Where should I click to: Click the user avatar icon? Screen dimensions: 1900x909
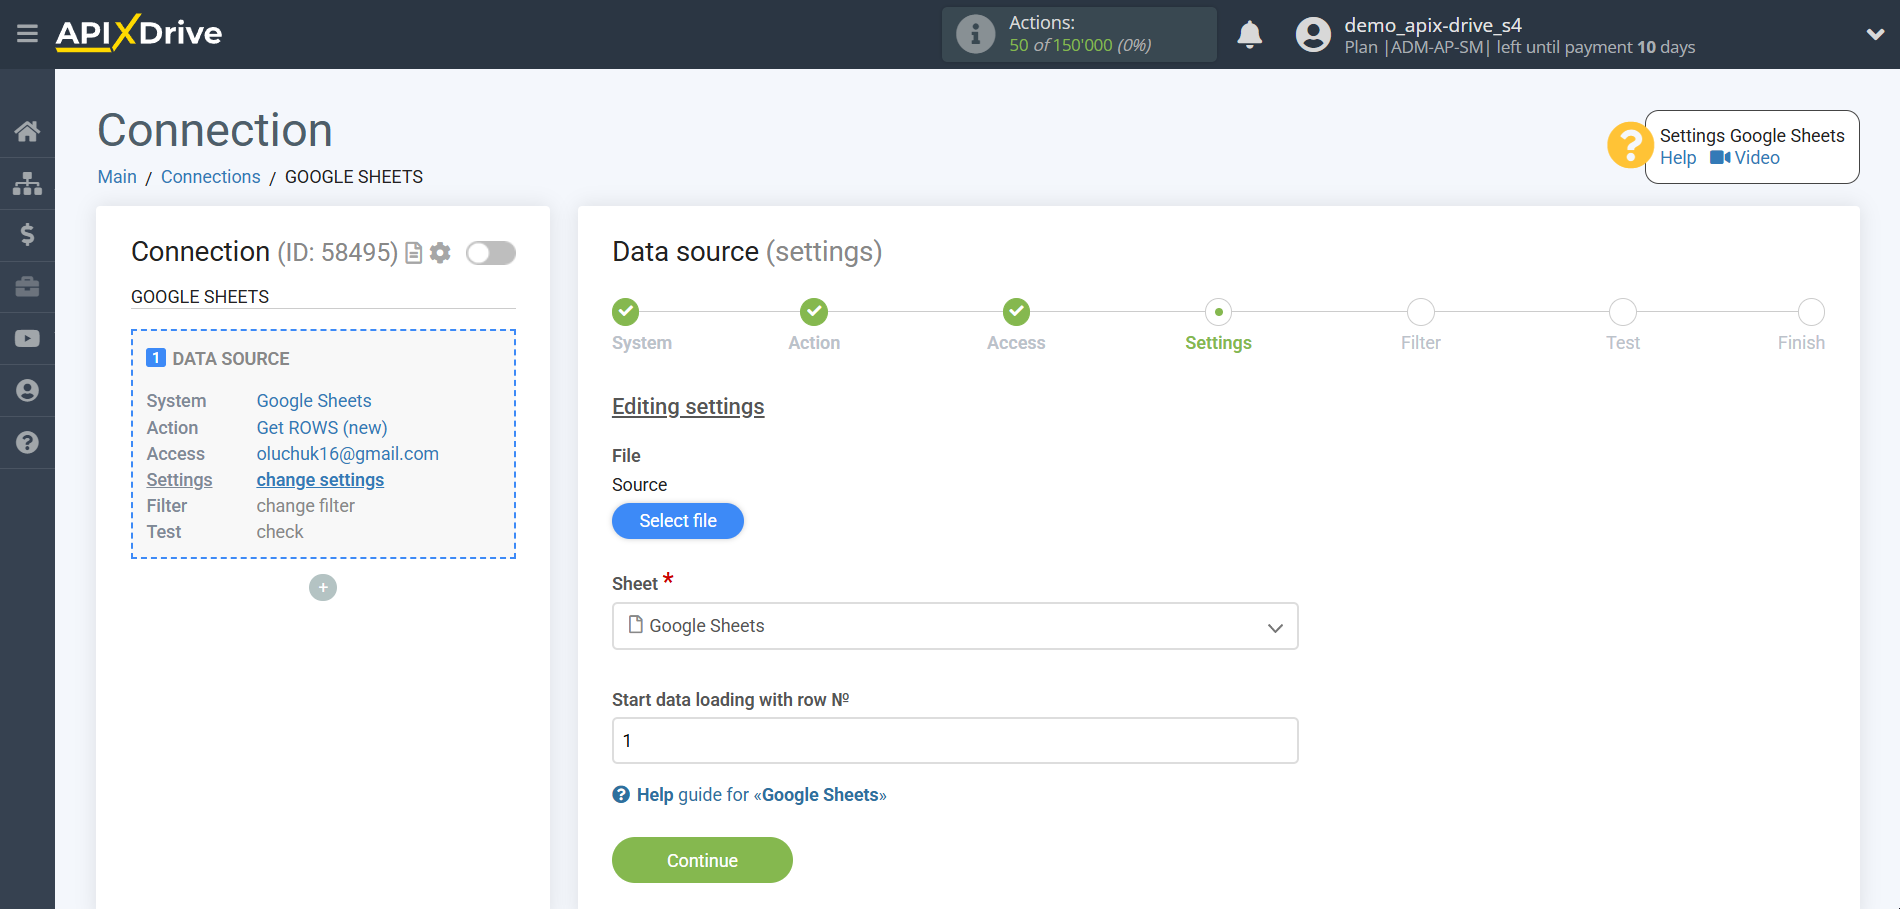coord(1313,34)
